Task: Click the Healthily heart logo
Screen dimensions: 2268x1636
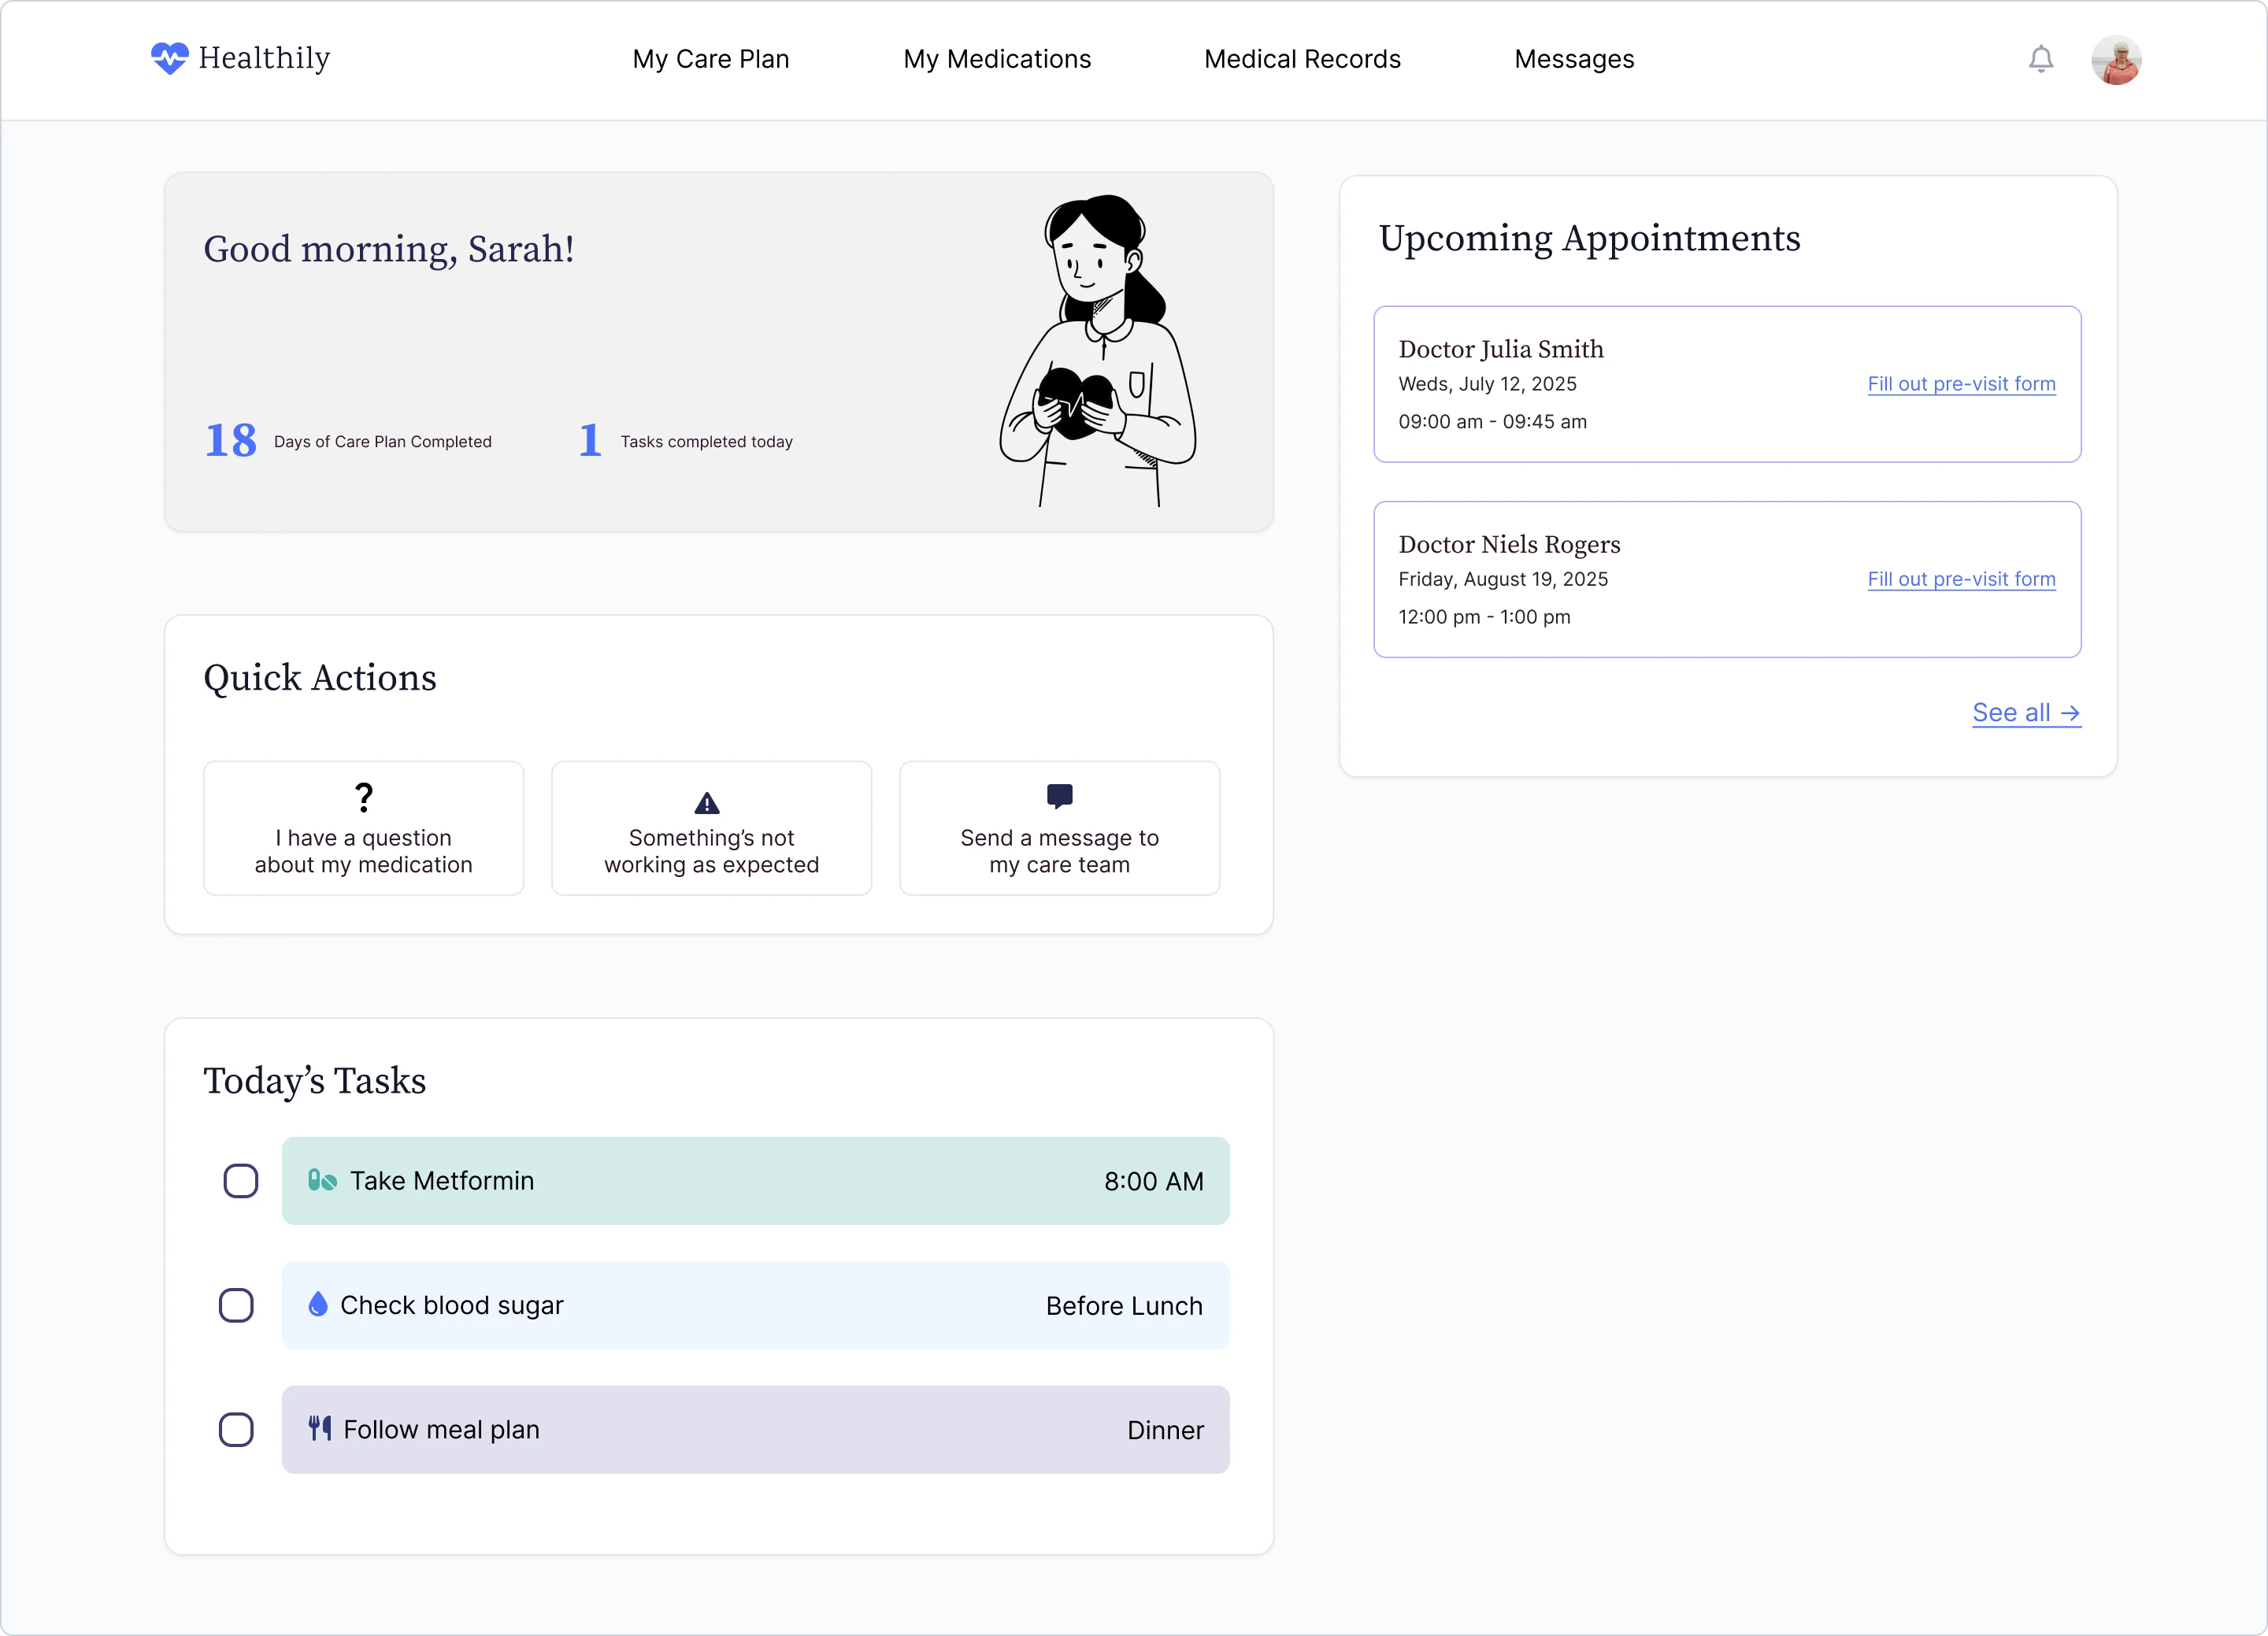Action: [169, 58]
